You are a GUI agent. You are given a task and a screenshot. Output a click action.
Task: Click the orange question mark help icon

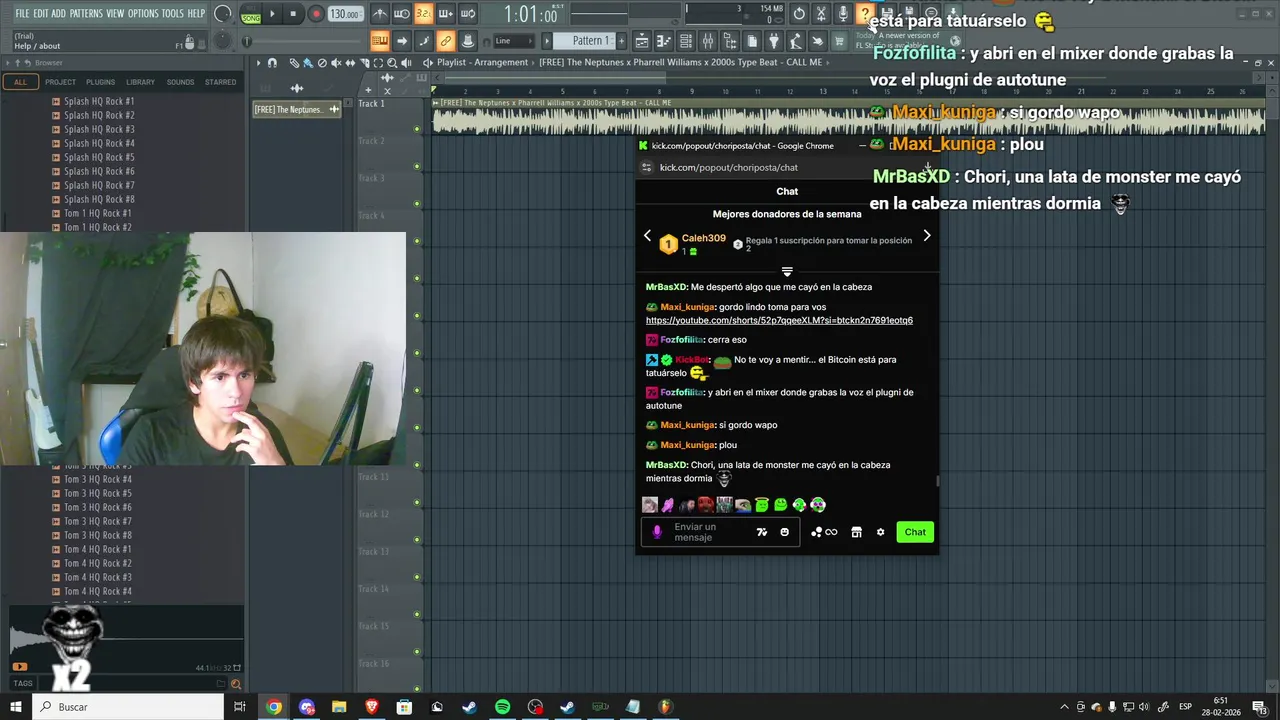coord(865,14)
